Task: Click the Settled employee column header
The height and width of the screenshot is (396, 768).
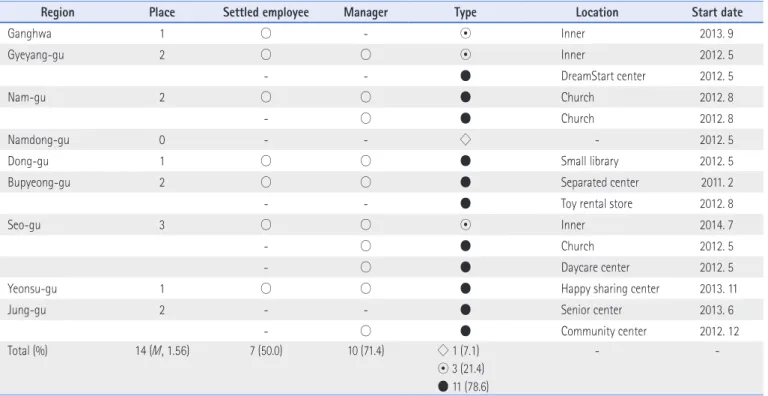Action: 265,12
